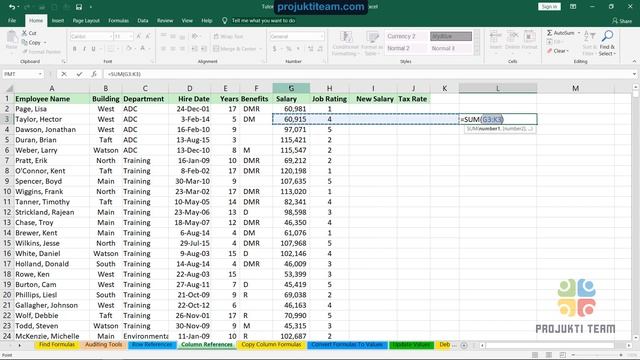
Task: Click the horizontal sheet scrollbar
Action: (x=550, y=345)
